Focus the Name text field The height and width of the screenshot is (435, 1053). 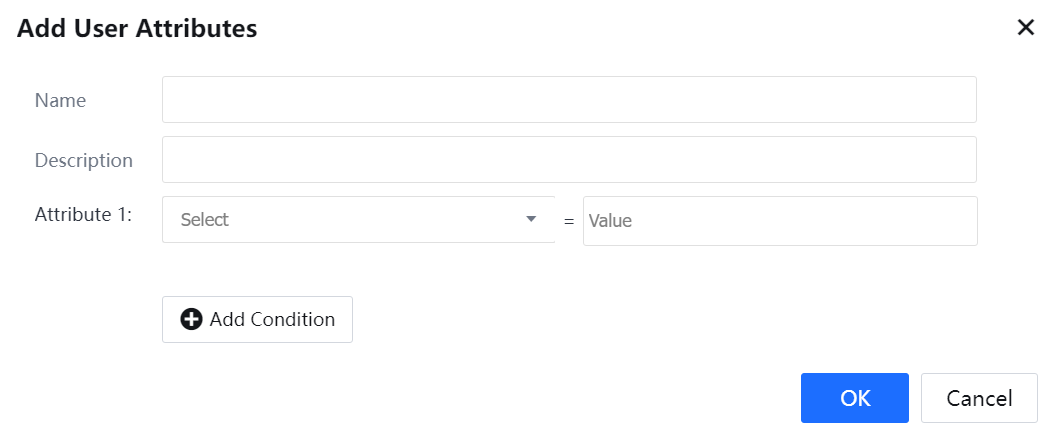[569, 100]
